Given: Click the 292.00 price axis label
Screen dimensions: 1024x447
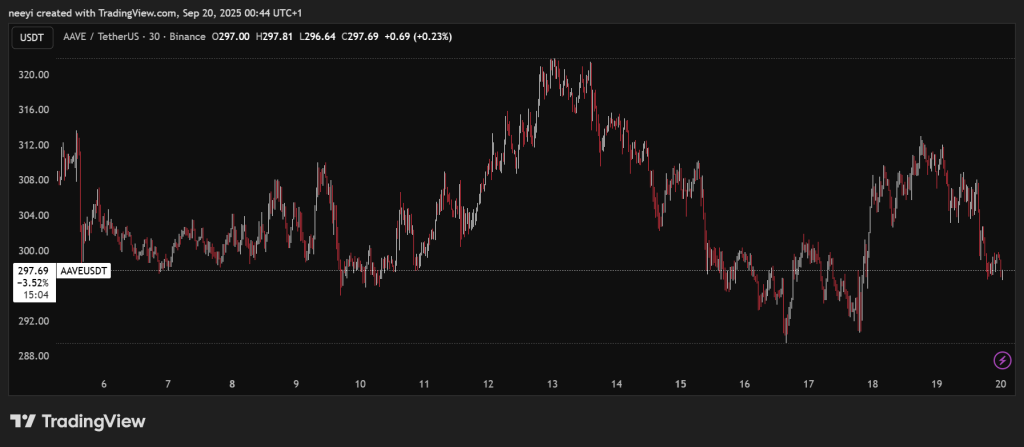Looking at the screenshot, I should coord(34,322).
